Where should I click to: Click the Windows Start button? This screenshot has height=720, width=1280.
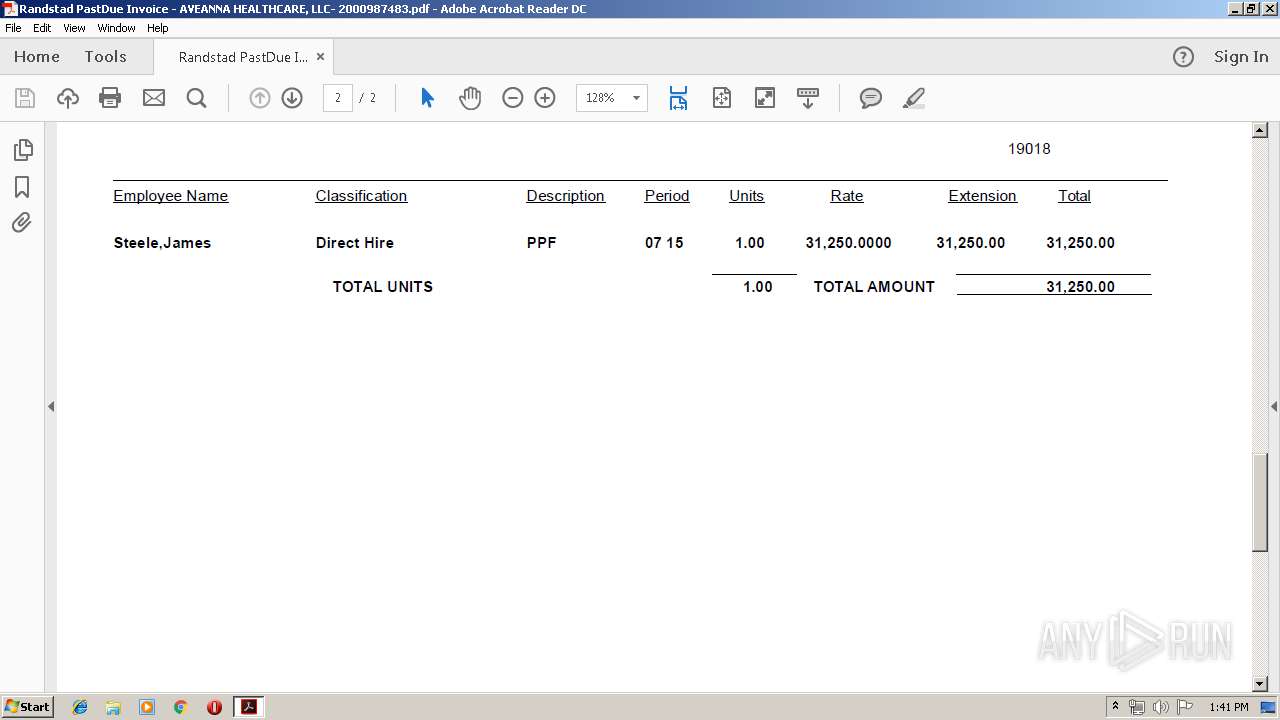[28, 707]
